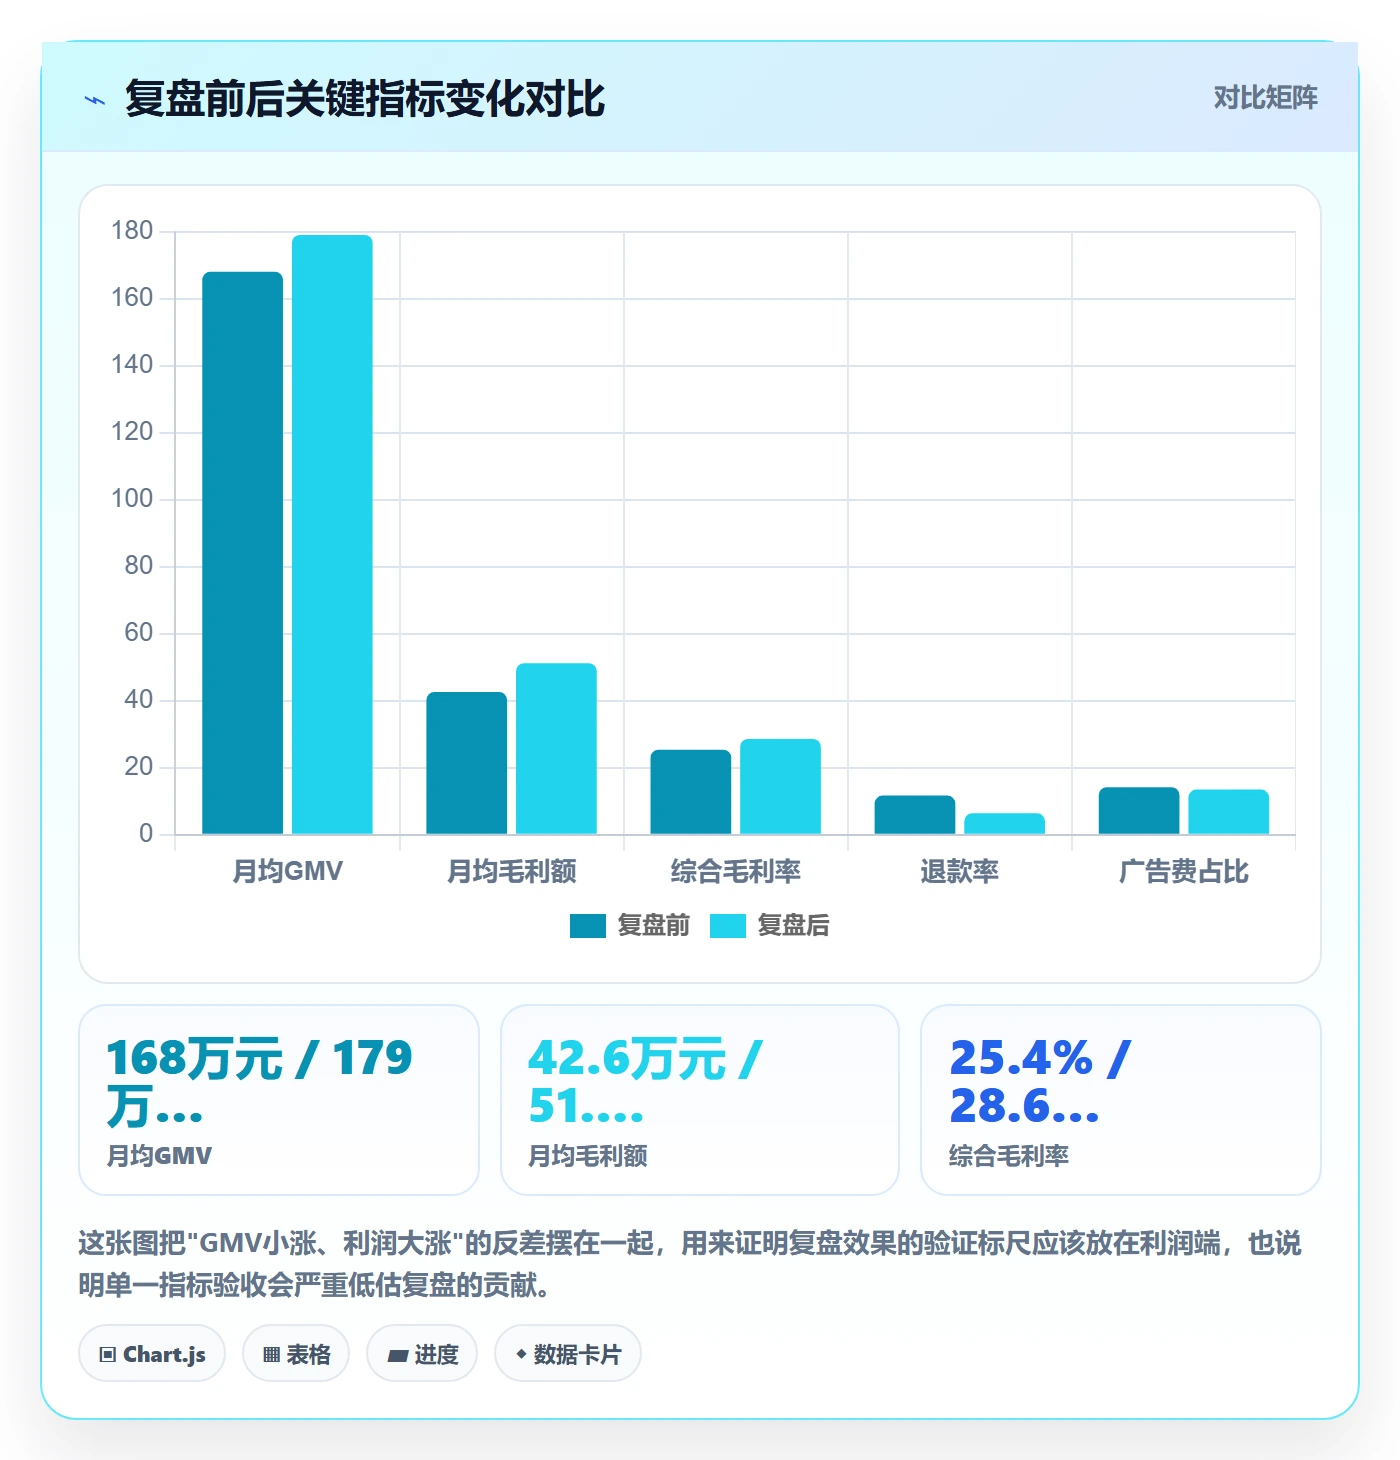The image size is (1400, 1460).
Task: Click the 复盘后 bar for 月均GMV
Action: click(x=332, y=535)
